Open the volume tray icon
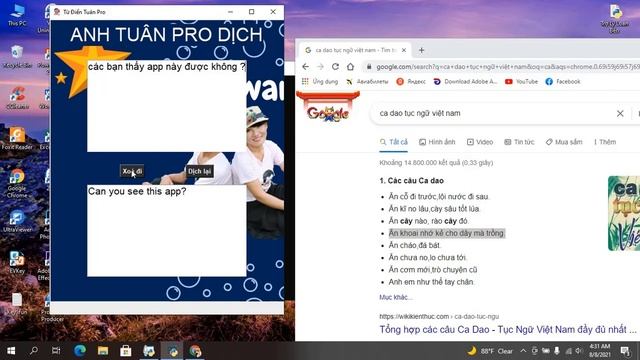 pyautogui.click(x=579, y=351)
